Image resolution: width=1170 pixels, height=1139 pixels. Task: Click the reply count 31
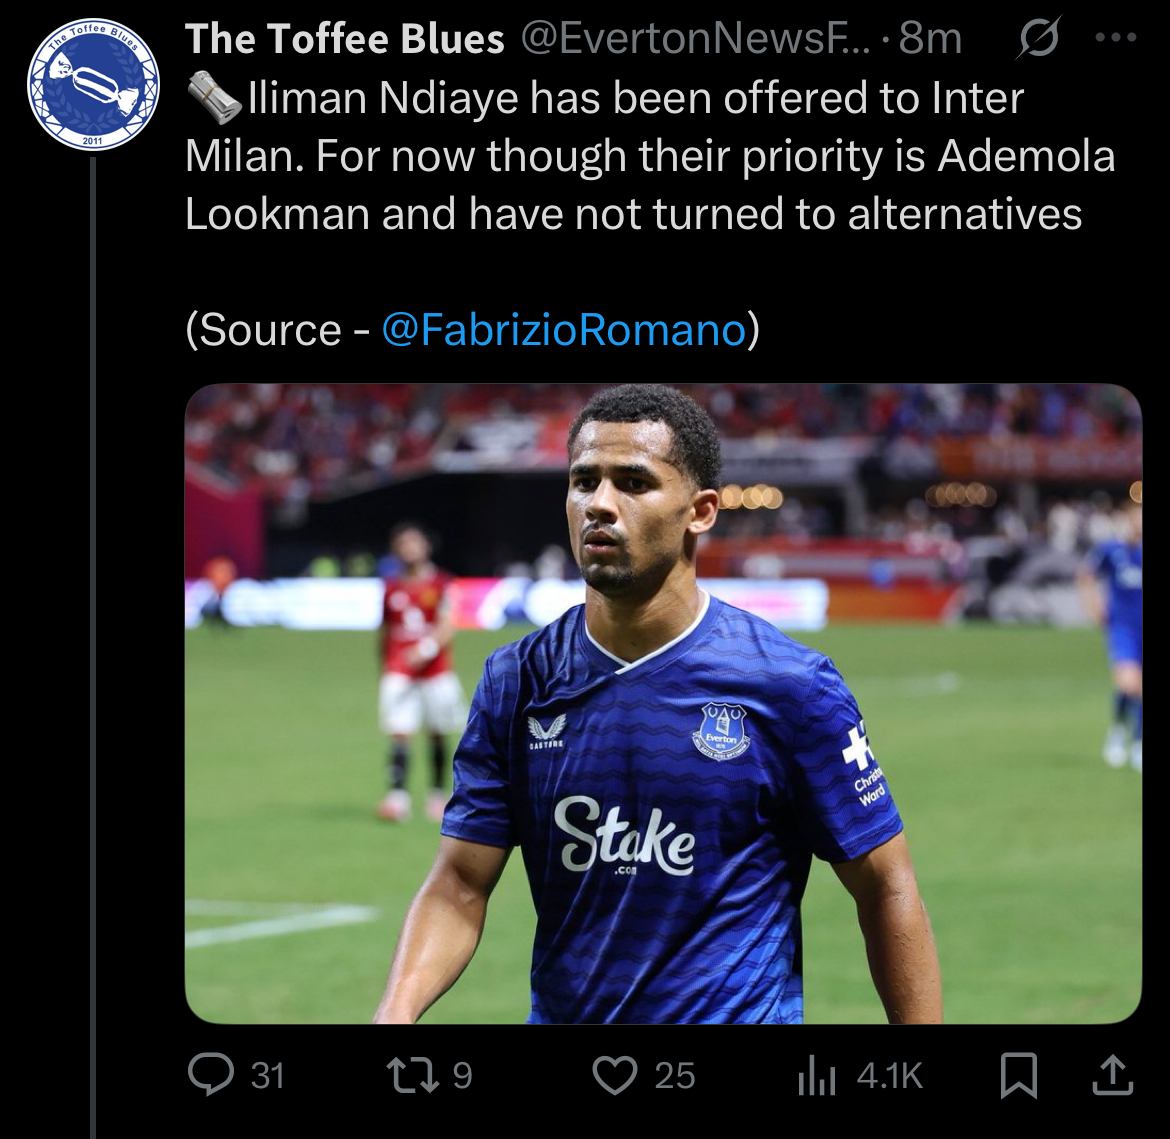click(x=268, y=1076)
